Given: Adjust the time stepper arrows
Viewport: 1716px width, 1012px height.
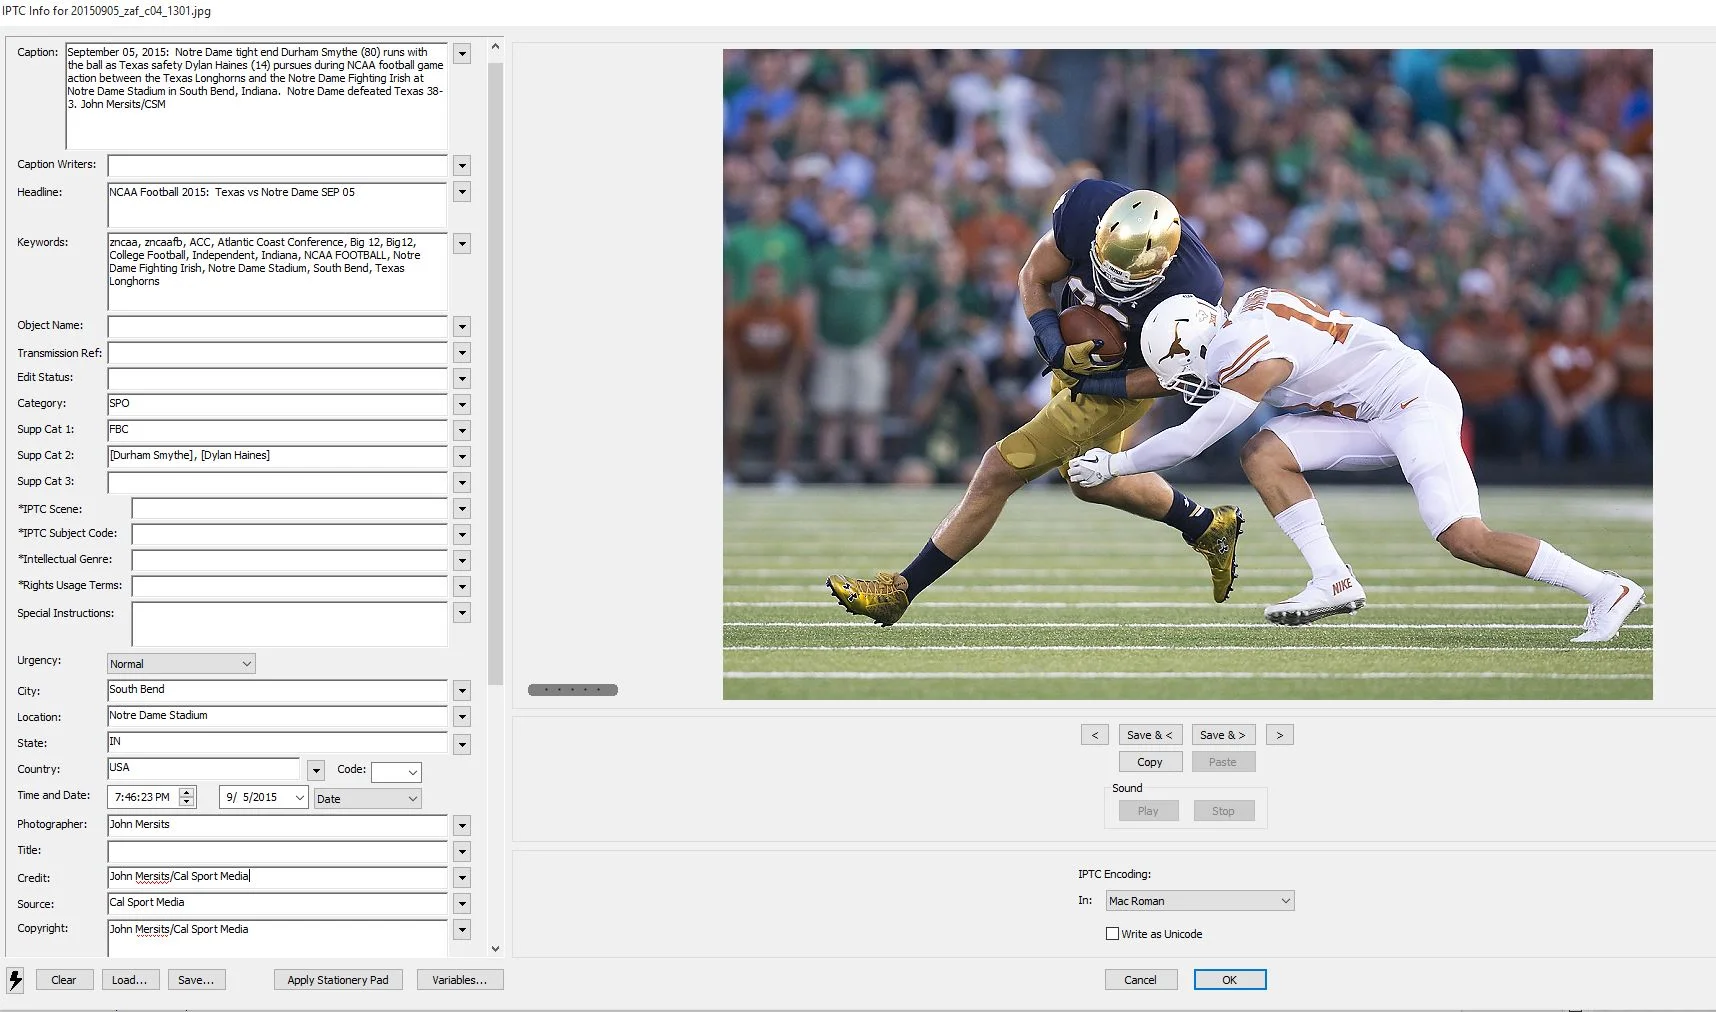Looking at the screenshot, I should pyautogui.click(x=187, y=797).
